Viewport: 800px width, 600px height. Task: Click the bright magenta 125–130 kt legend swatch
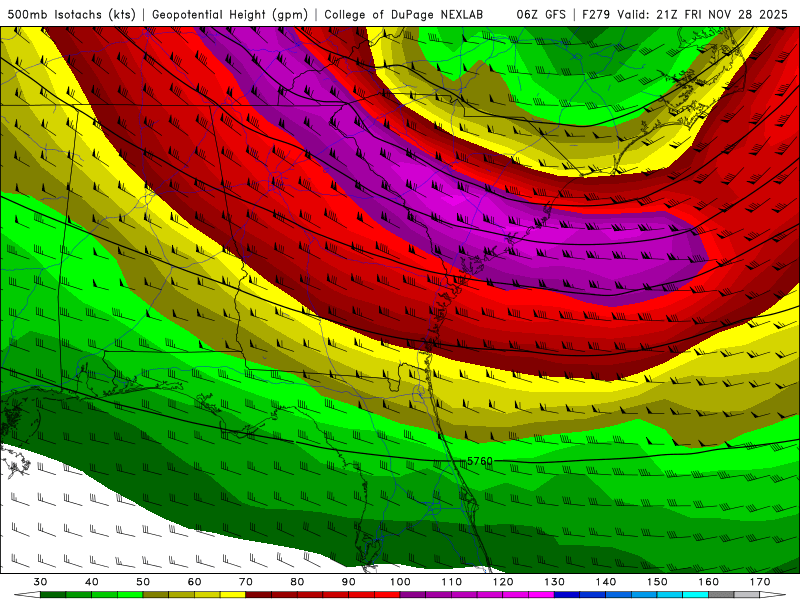pos(542,595)
